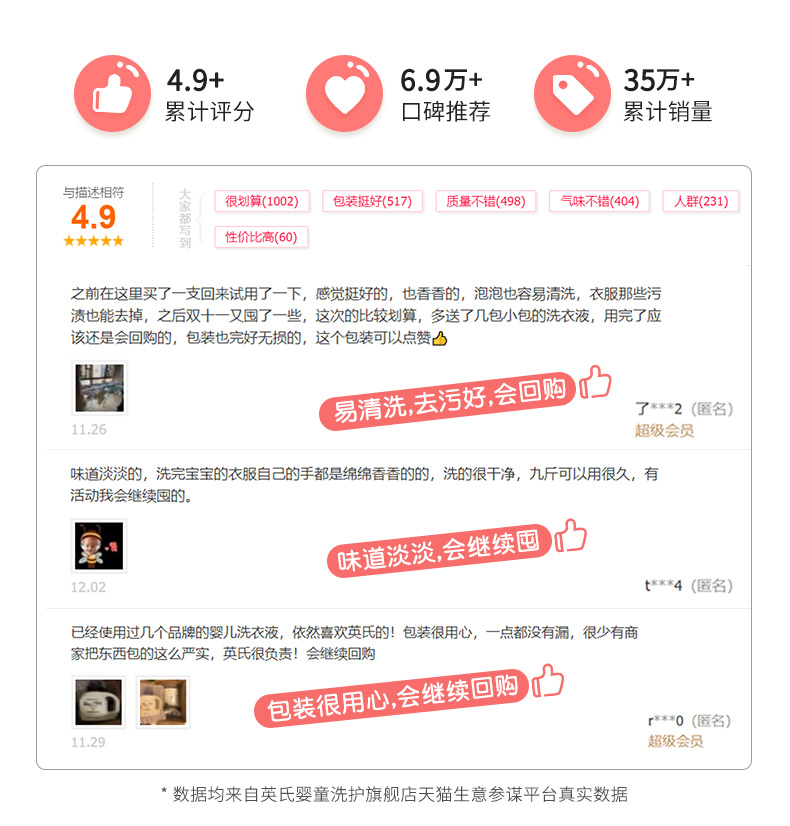This screenshot has width=790, height=826.
Task: Select the 很划算(1002) review tag
Action: point(262,201)
